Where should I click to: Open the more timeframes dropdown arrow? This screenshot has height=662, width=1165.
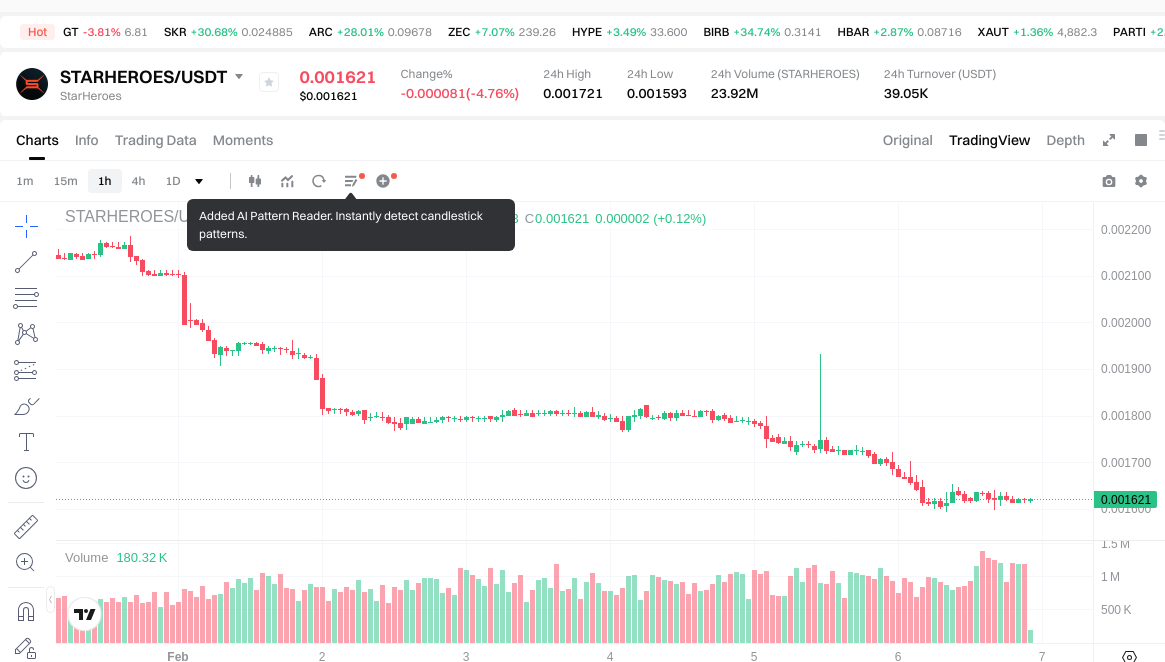[199, 181]
